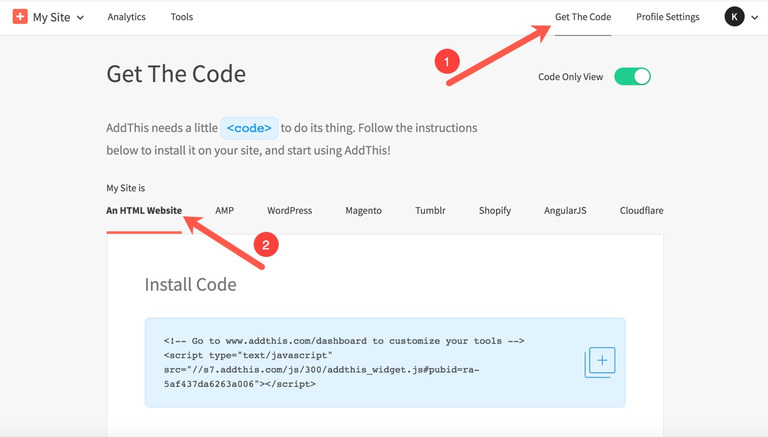Click the Get The Code page heading
This screenshot has width=768, height=437.
[176, 74]
